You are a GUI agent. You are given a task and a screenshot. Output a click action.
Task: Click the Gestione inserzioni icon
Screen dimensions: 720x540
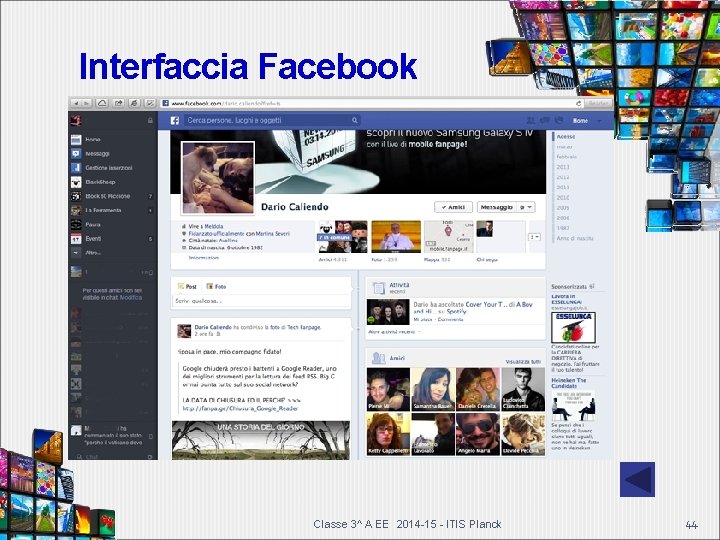tap(76, 168)
